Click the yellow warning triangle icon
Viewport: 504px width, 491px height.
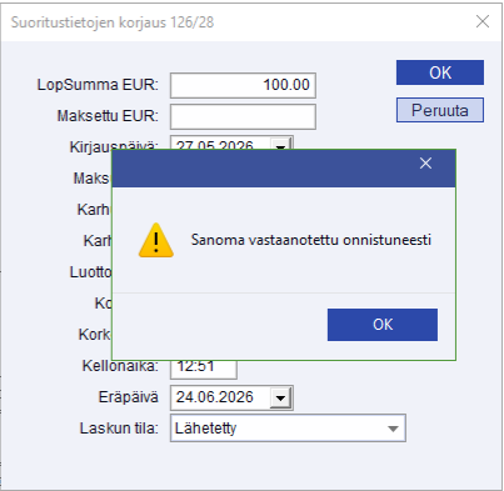156,240
